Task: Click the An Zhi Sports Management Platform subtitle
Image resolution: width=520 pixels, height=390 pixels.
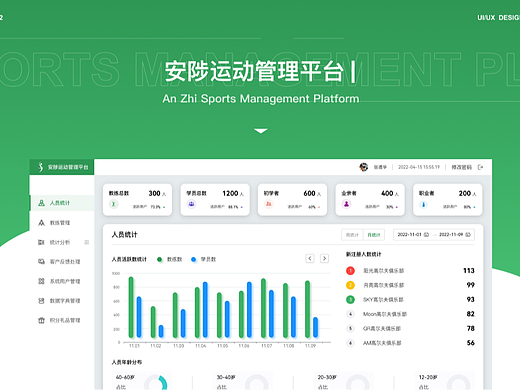Action: [261, 99]
